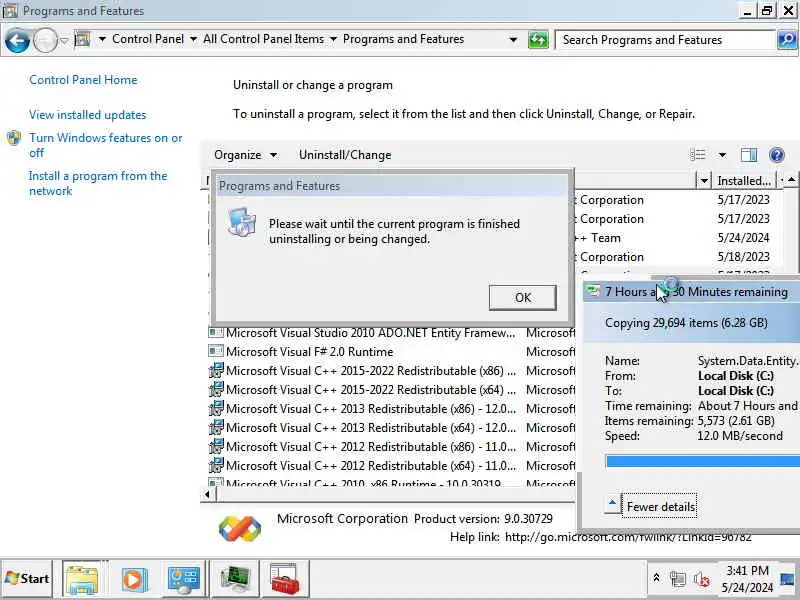Open Control Panel taskbar icon
The width and height of the screenshot is (800, 600).
184,579
